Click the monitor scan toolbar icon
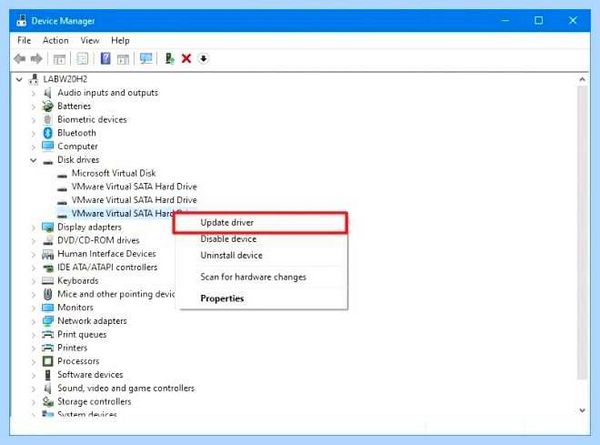Screen dimensions: 600x445 point(146,59)
